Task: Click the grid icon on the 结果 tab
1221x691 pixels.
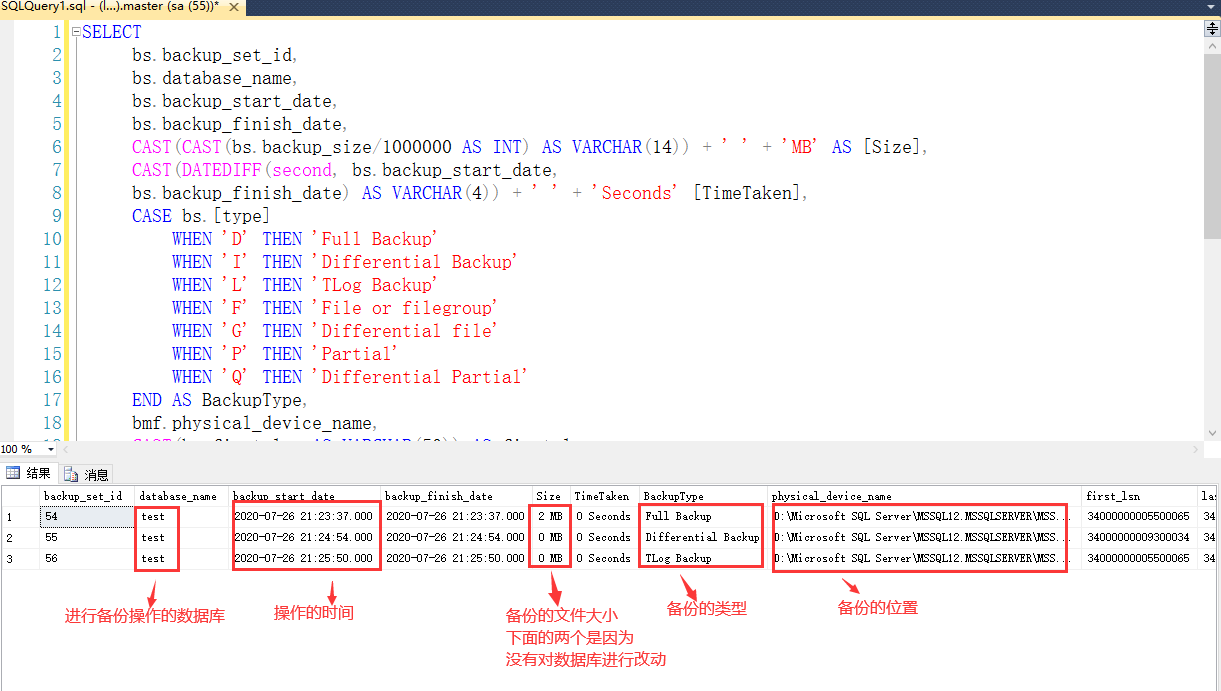Action: point(14,473)
